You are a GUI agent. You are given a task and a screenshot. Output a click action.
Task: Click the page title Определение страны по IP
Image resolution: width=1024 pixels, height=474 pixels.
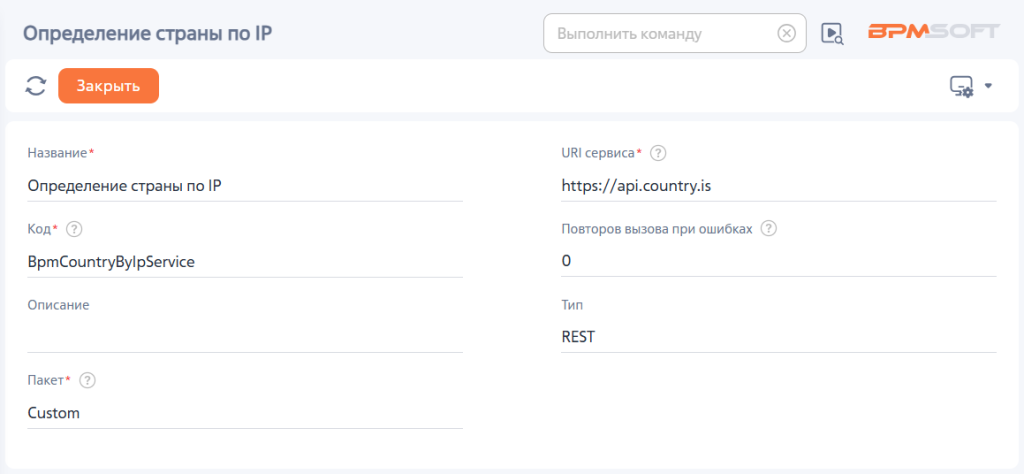point(147,33)
